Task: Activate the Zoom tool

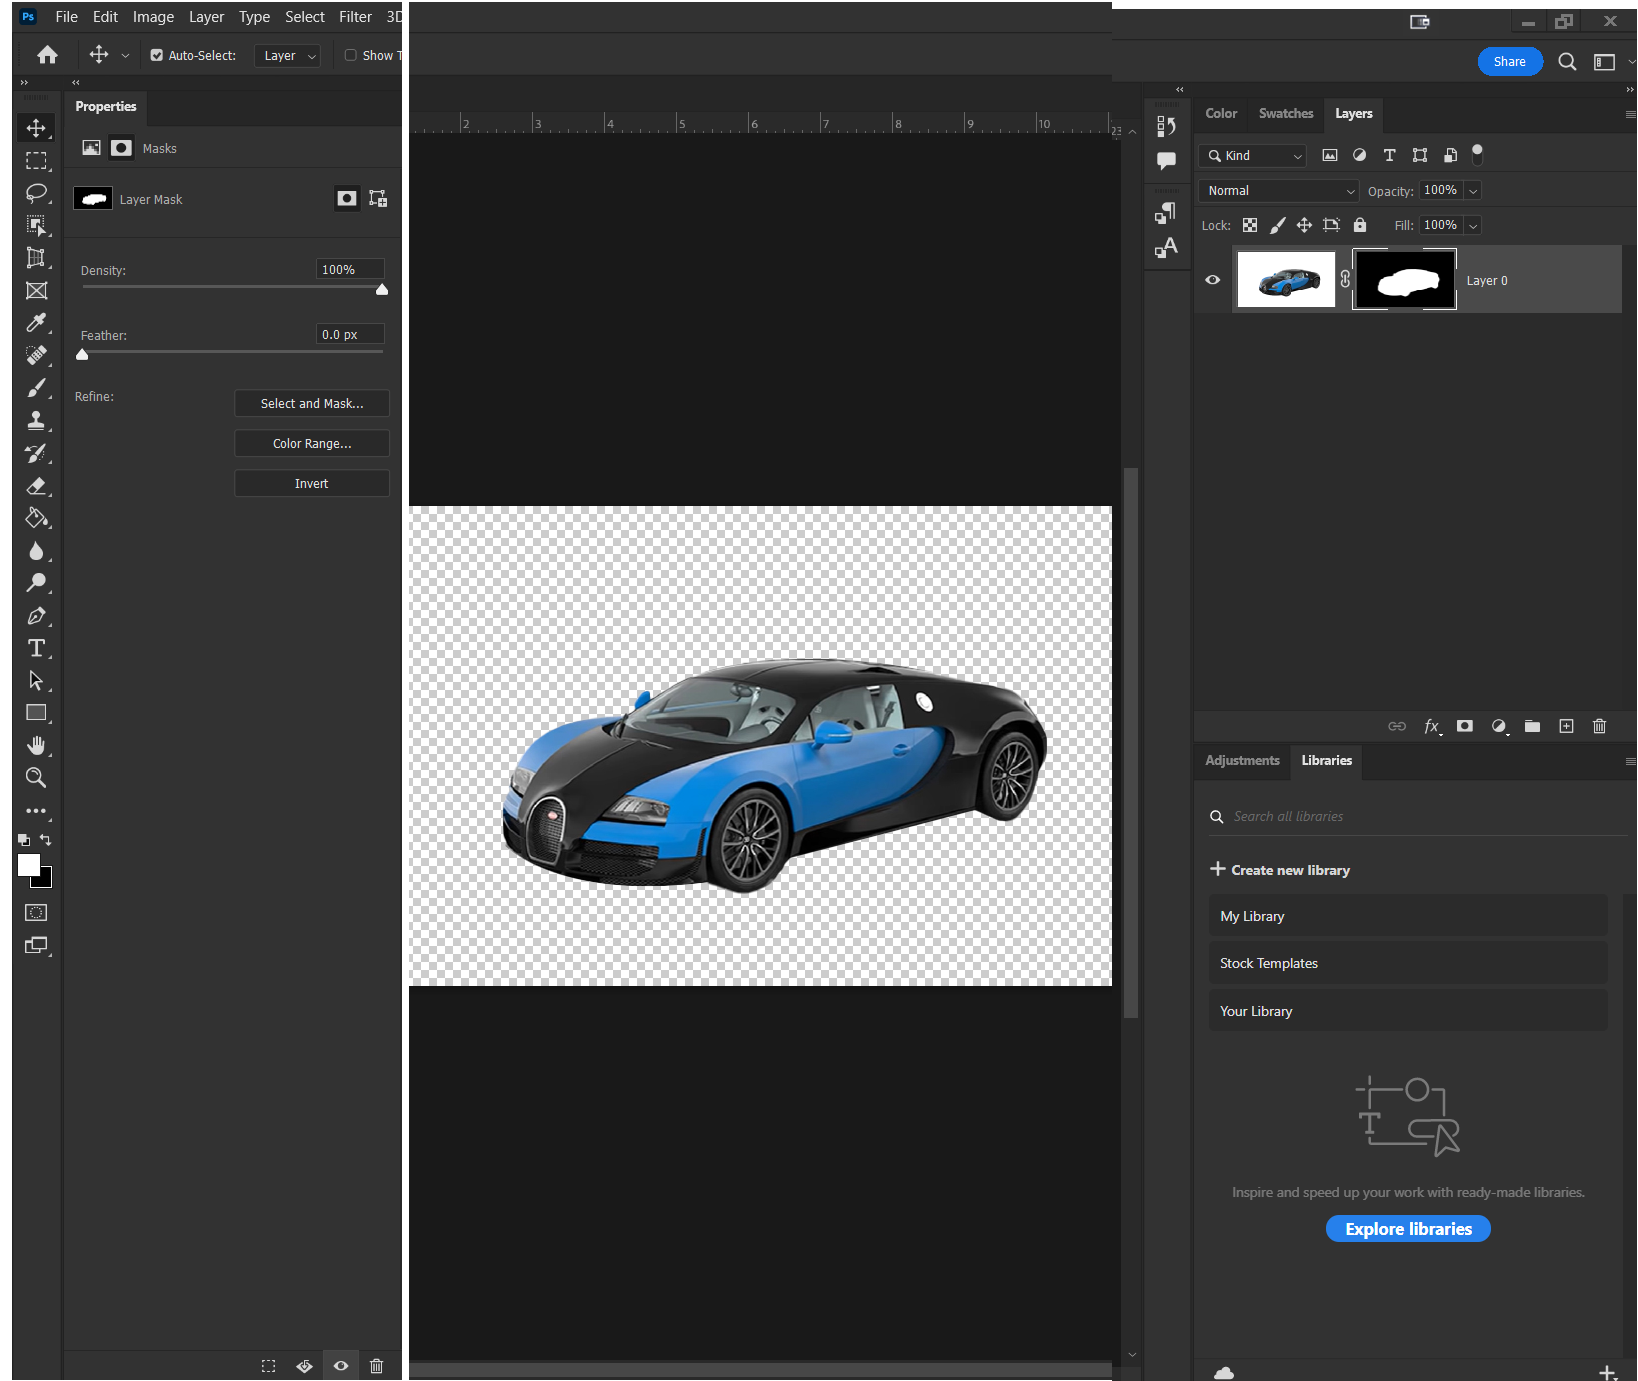Action: coord(36,778)
